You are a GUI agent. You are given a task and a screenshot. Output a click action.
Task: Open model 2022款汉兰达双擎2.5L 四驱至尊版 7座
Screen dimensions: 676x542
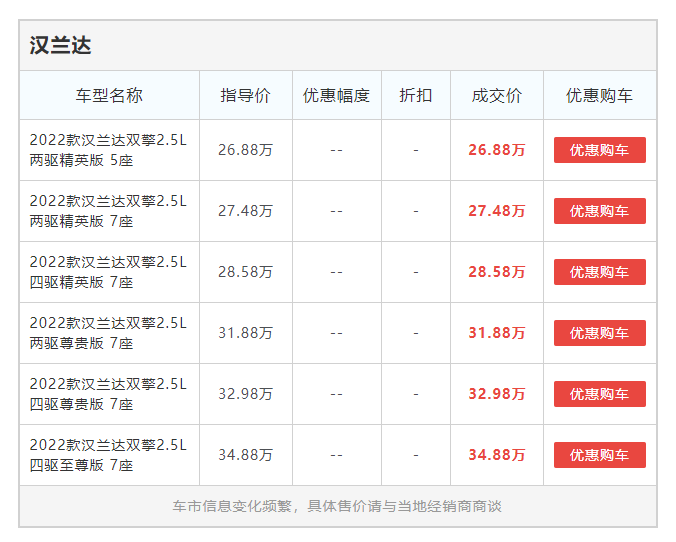click(x=108, y=455)
